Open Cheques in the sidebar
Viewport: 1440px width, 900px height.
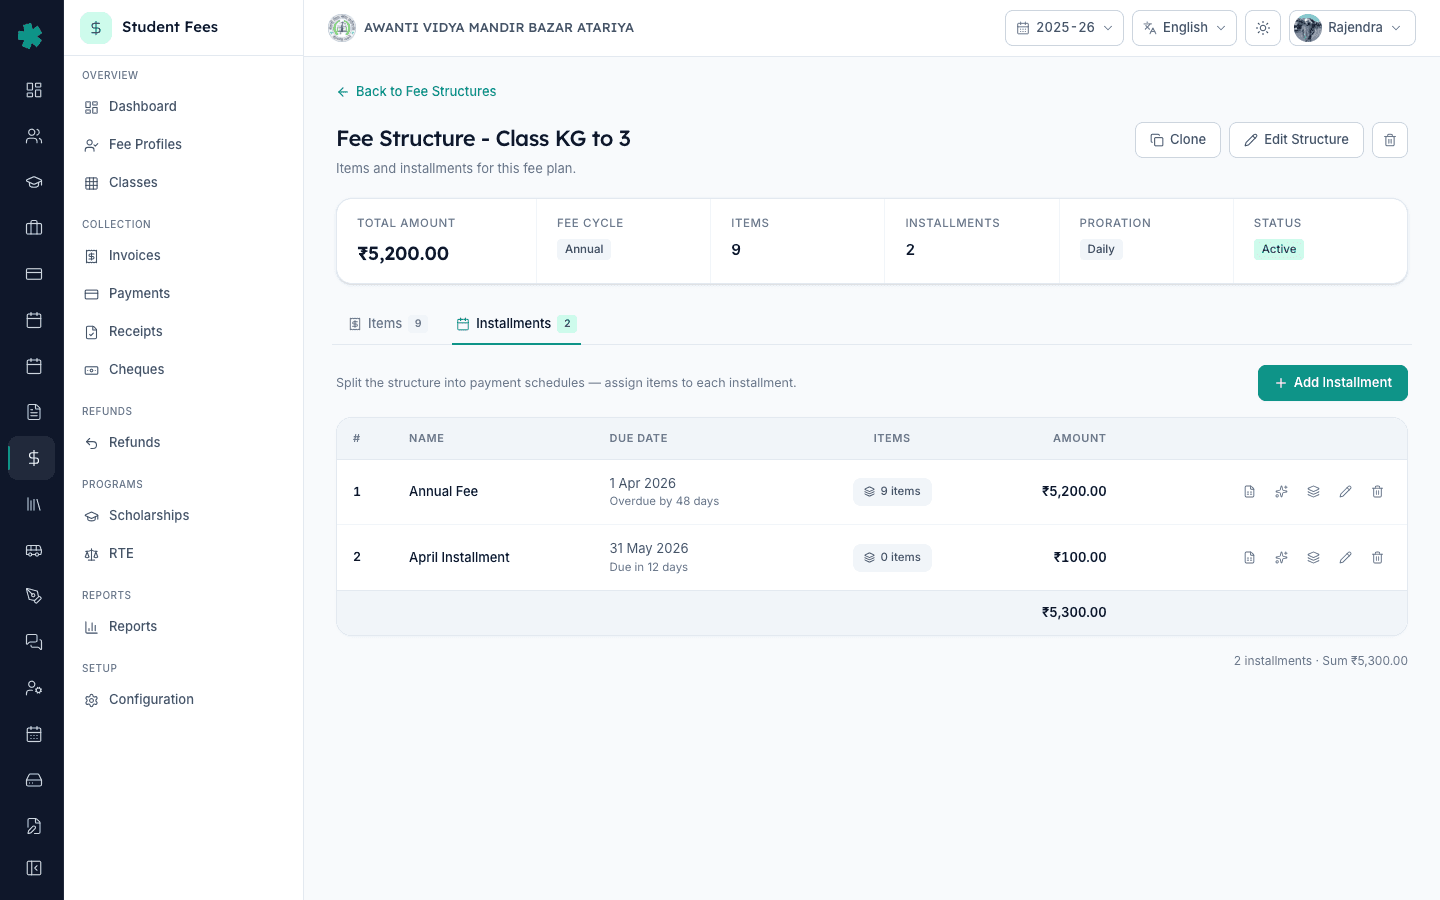(183, 370)
